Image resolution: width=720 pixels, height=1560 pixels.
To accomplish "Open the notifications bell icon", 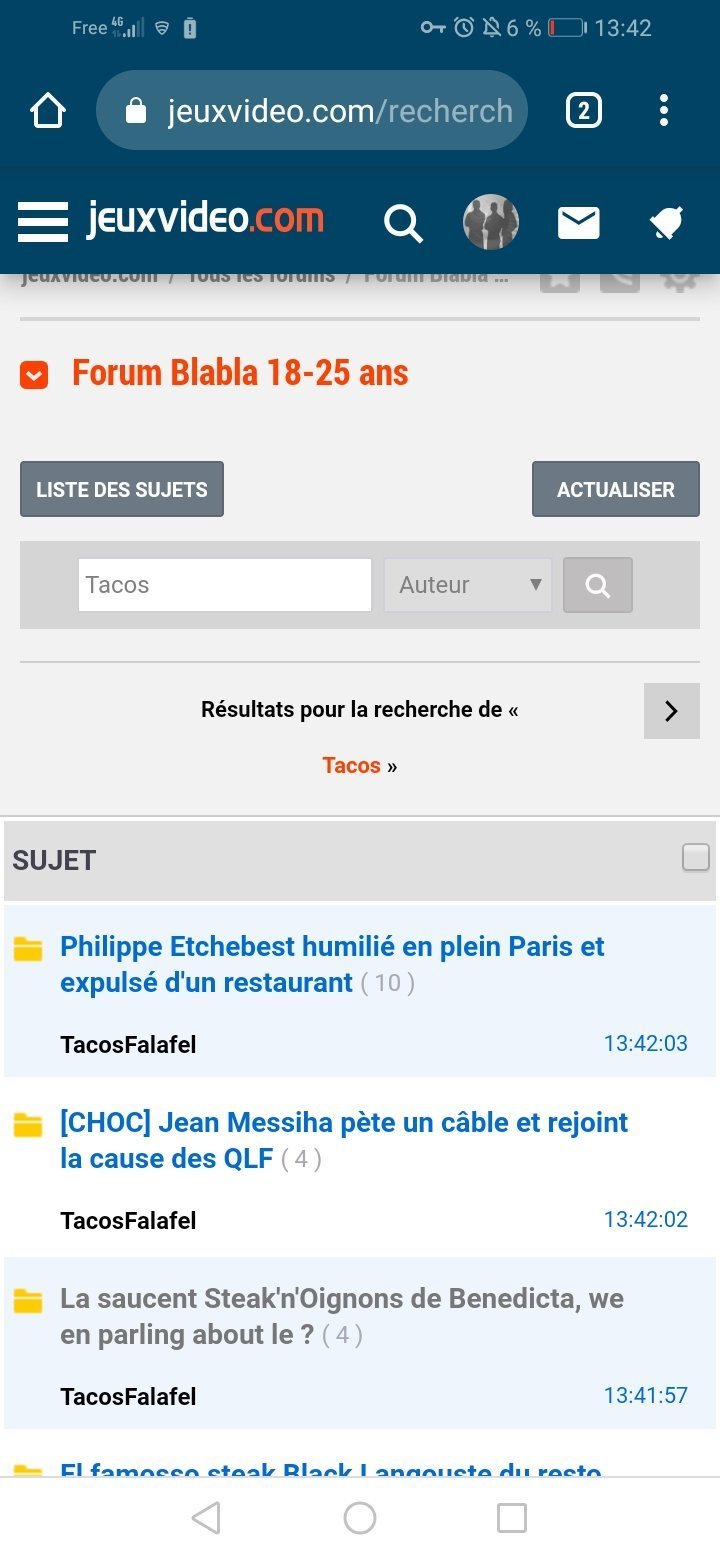I will tap(666, 223).
